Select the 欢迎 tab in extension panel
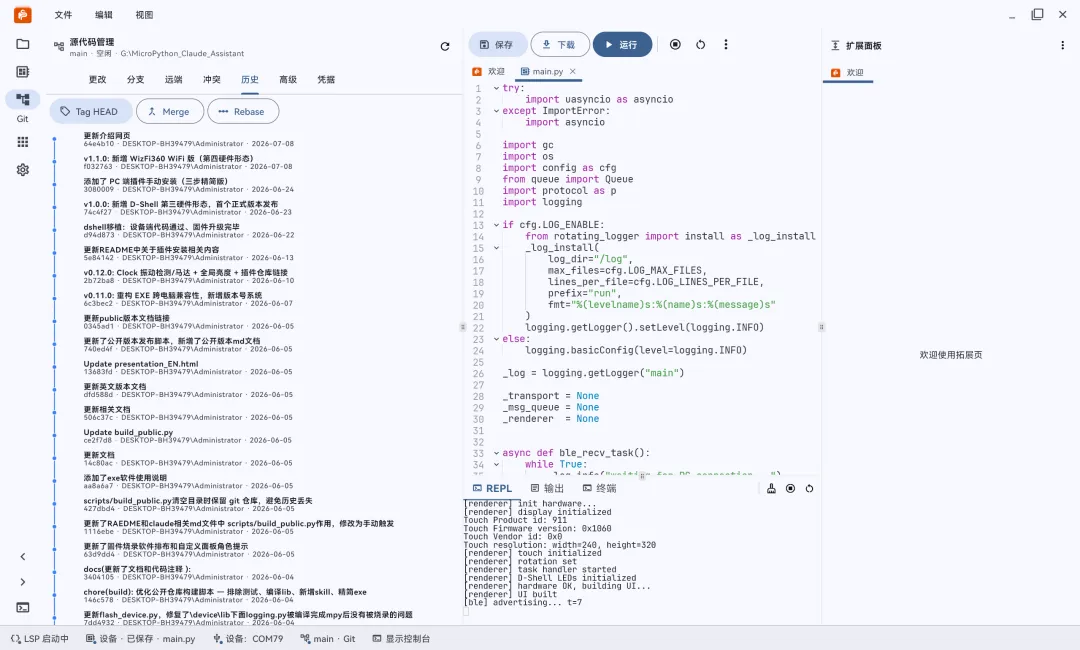The height and width of the screenshot is (650, 1080). (848, 72)
